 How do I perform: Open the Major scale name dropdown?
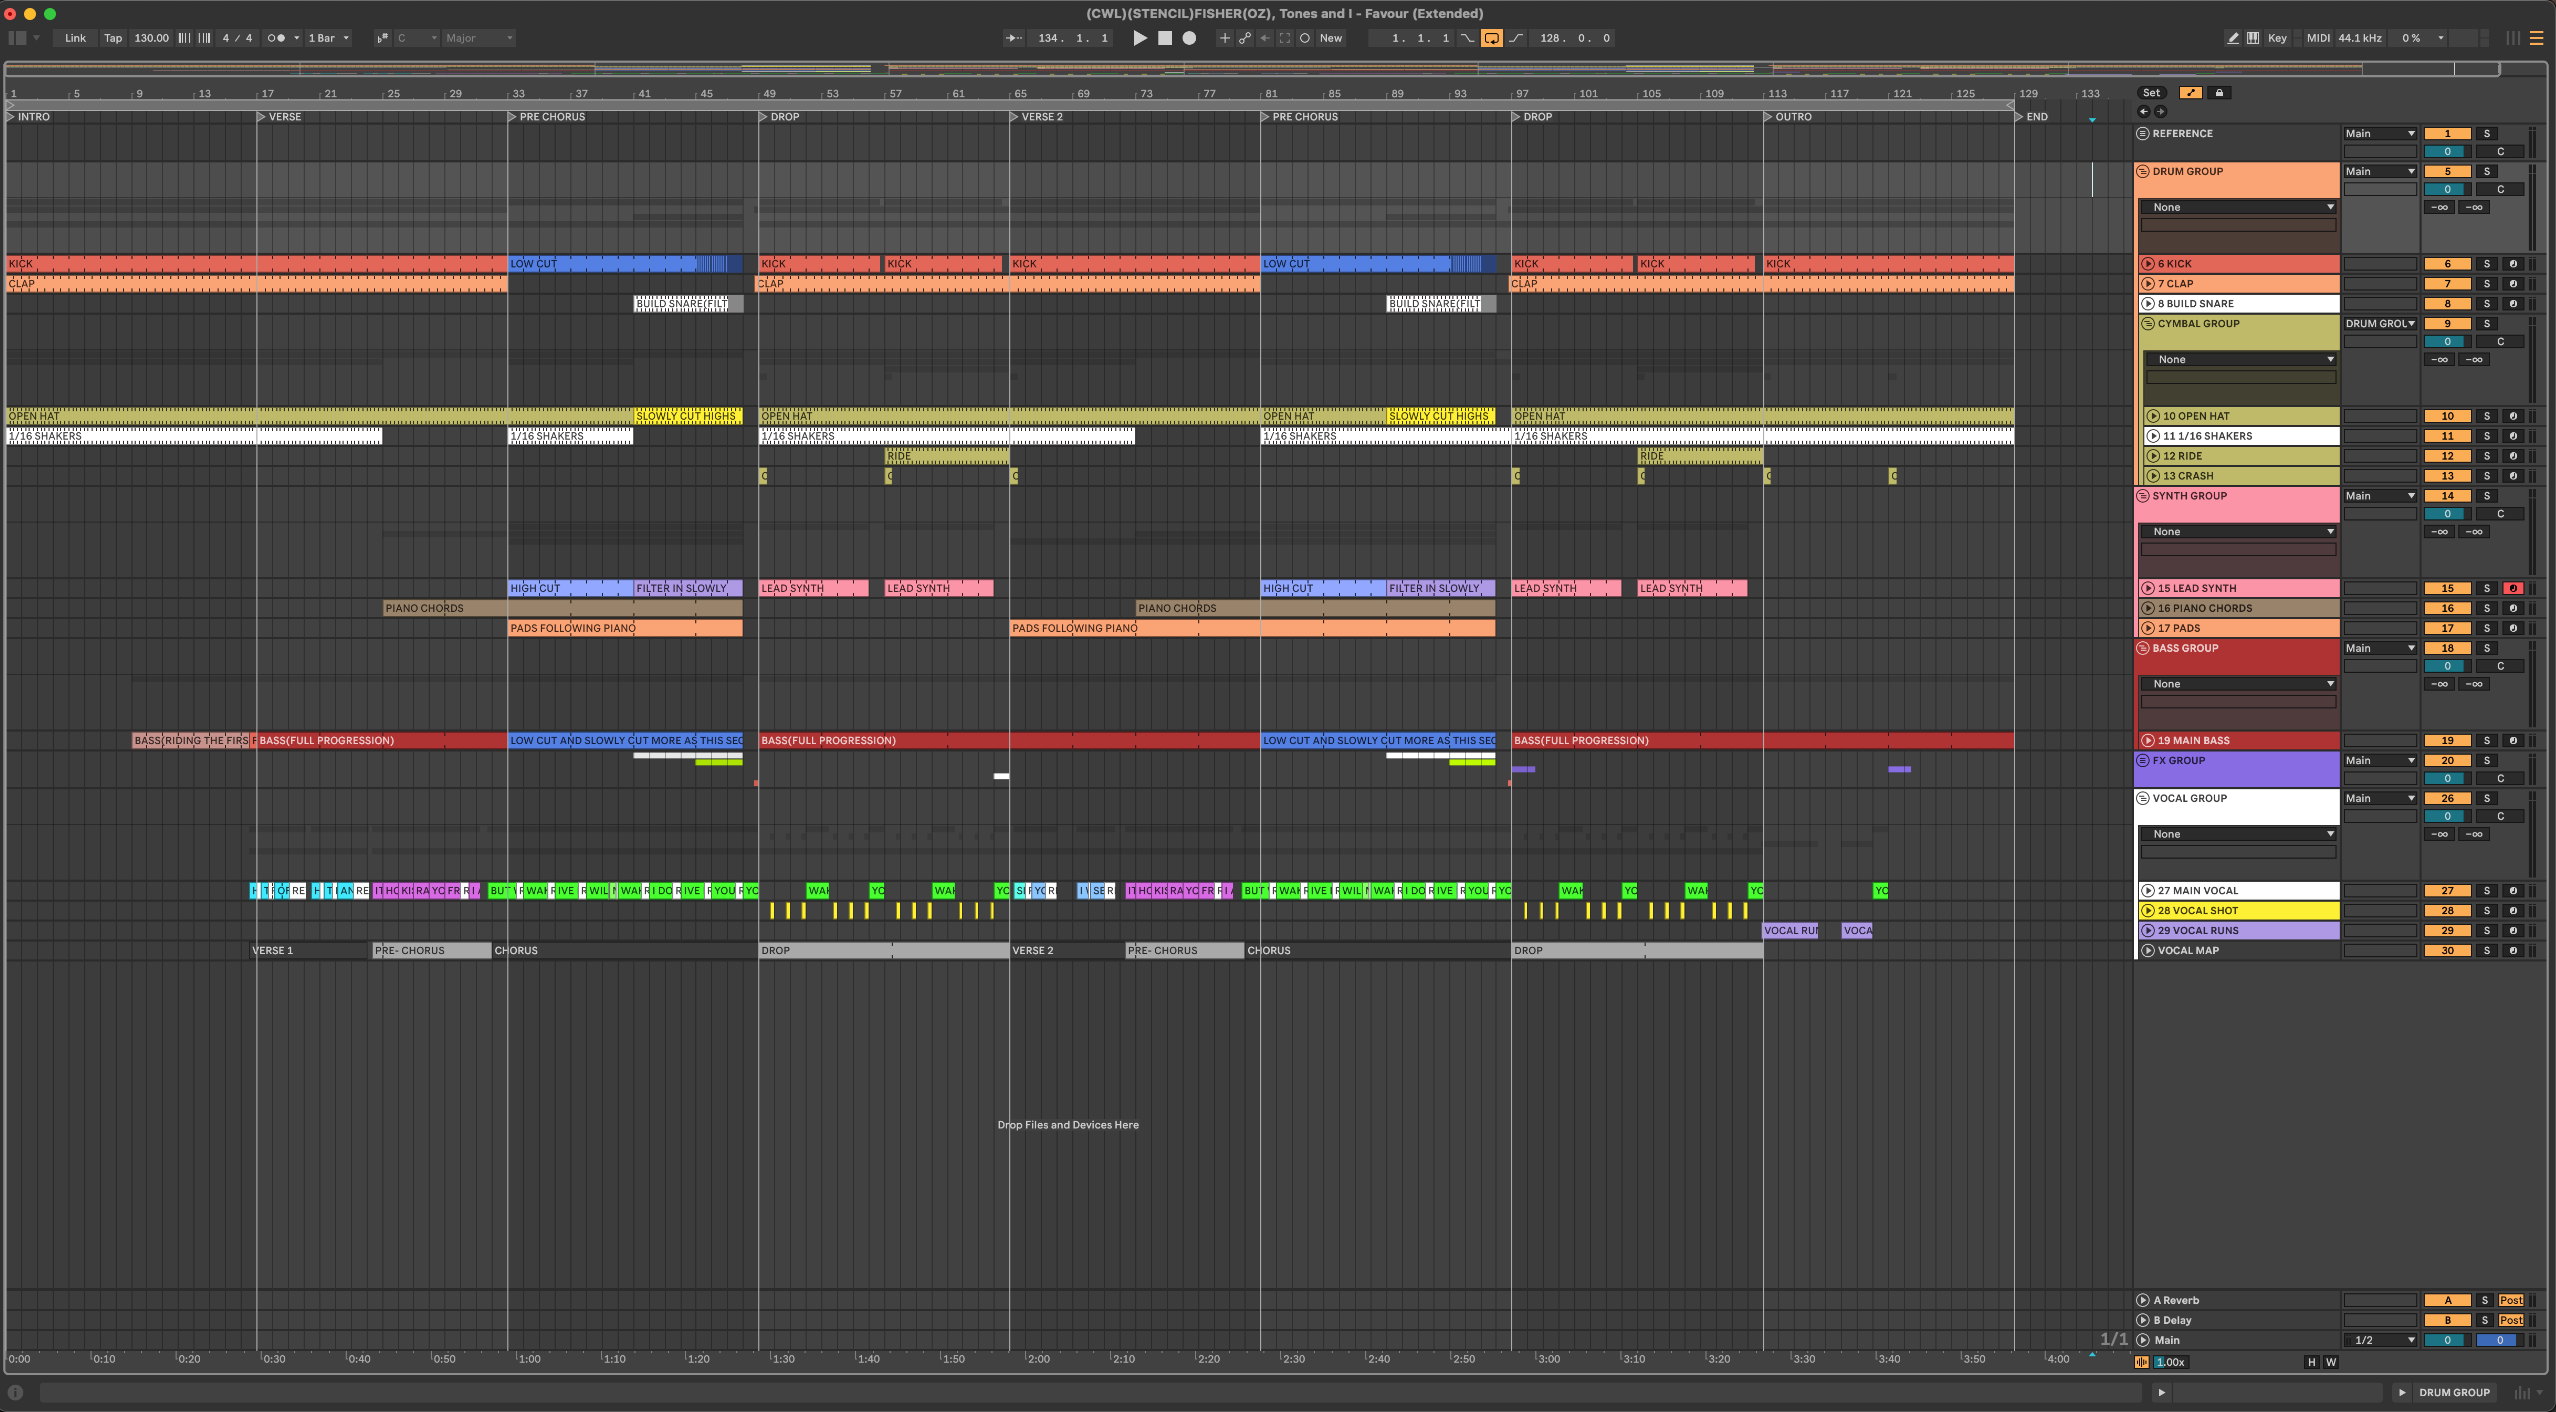(479, 38)
